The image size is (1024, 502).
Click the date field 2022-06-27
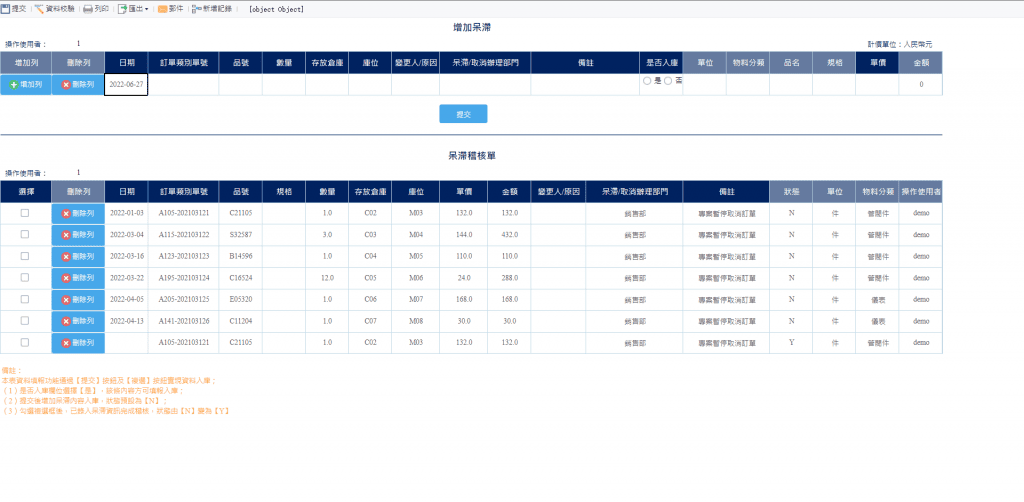point(126,85)
